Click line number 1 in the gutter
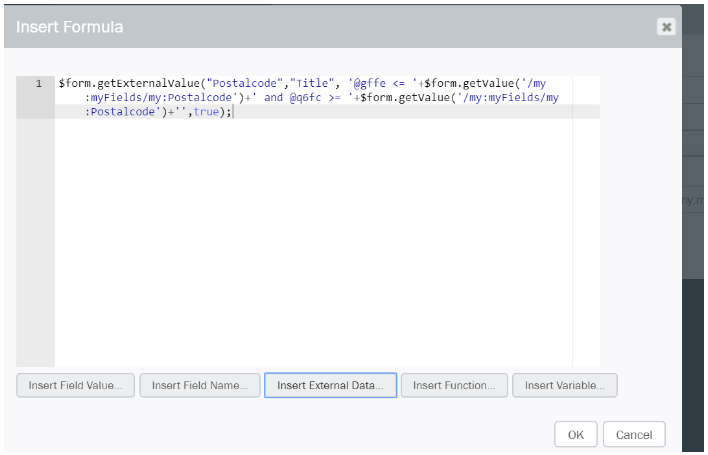 [x=38, y=84]
